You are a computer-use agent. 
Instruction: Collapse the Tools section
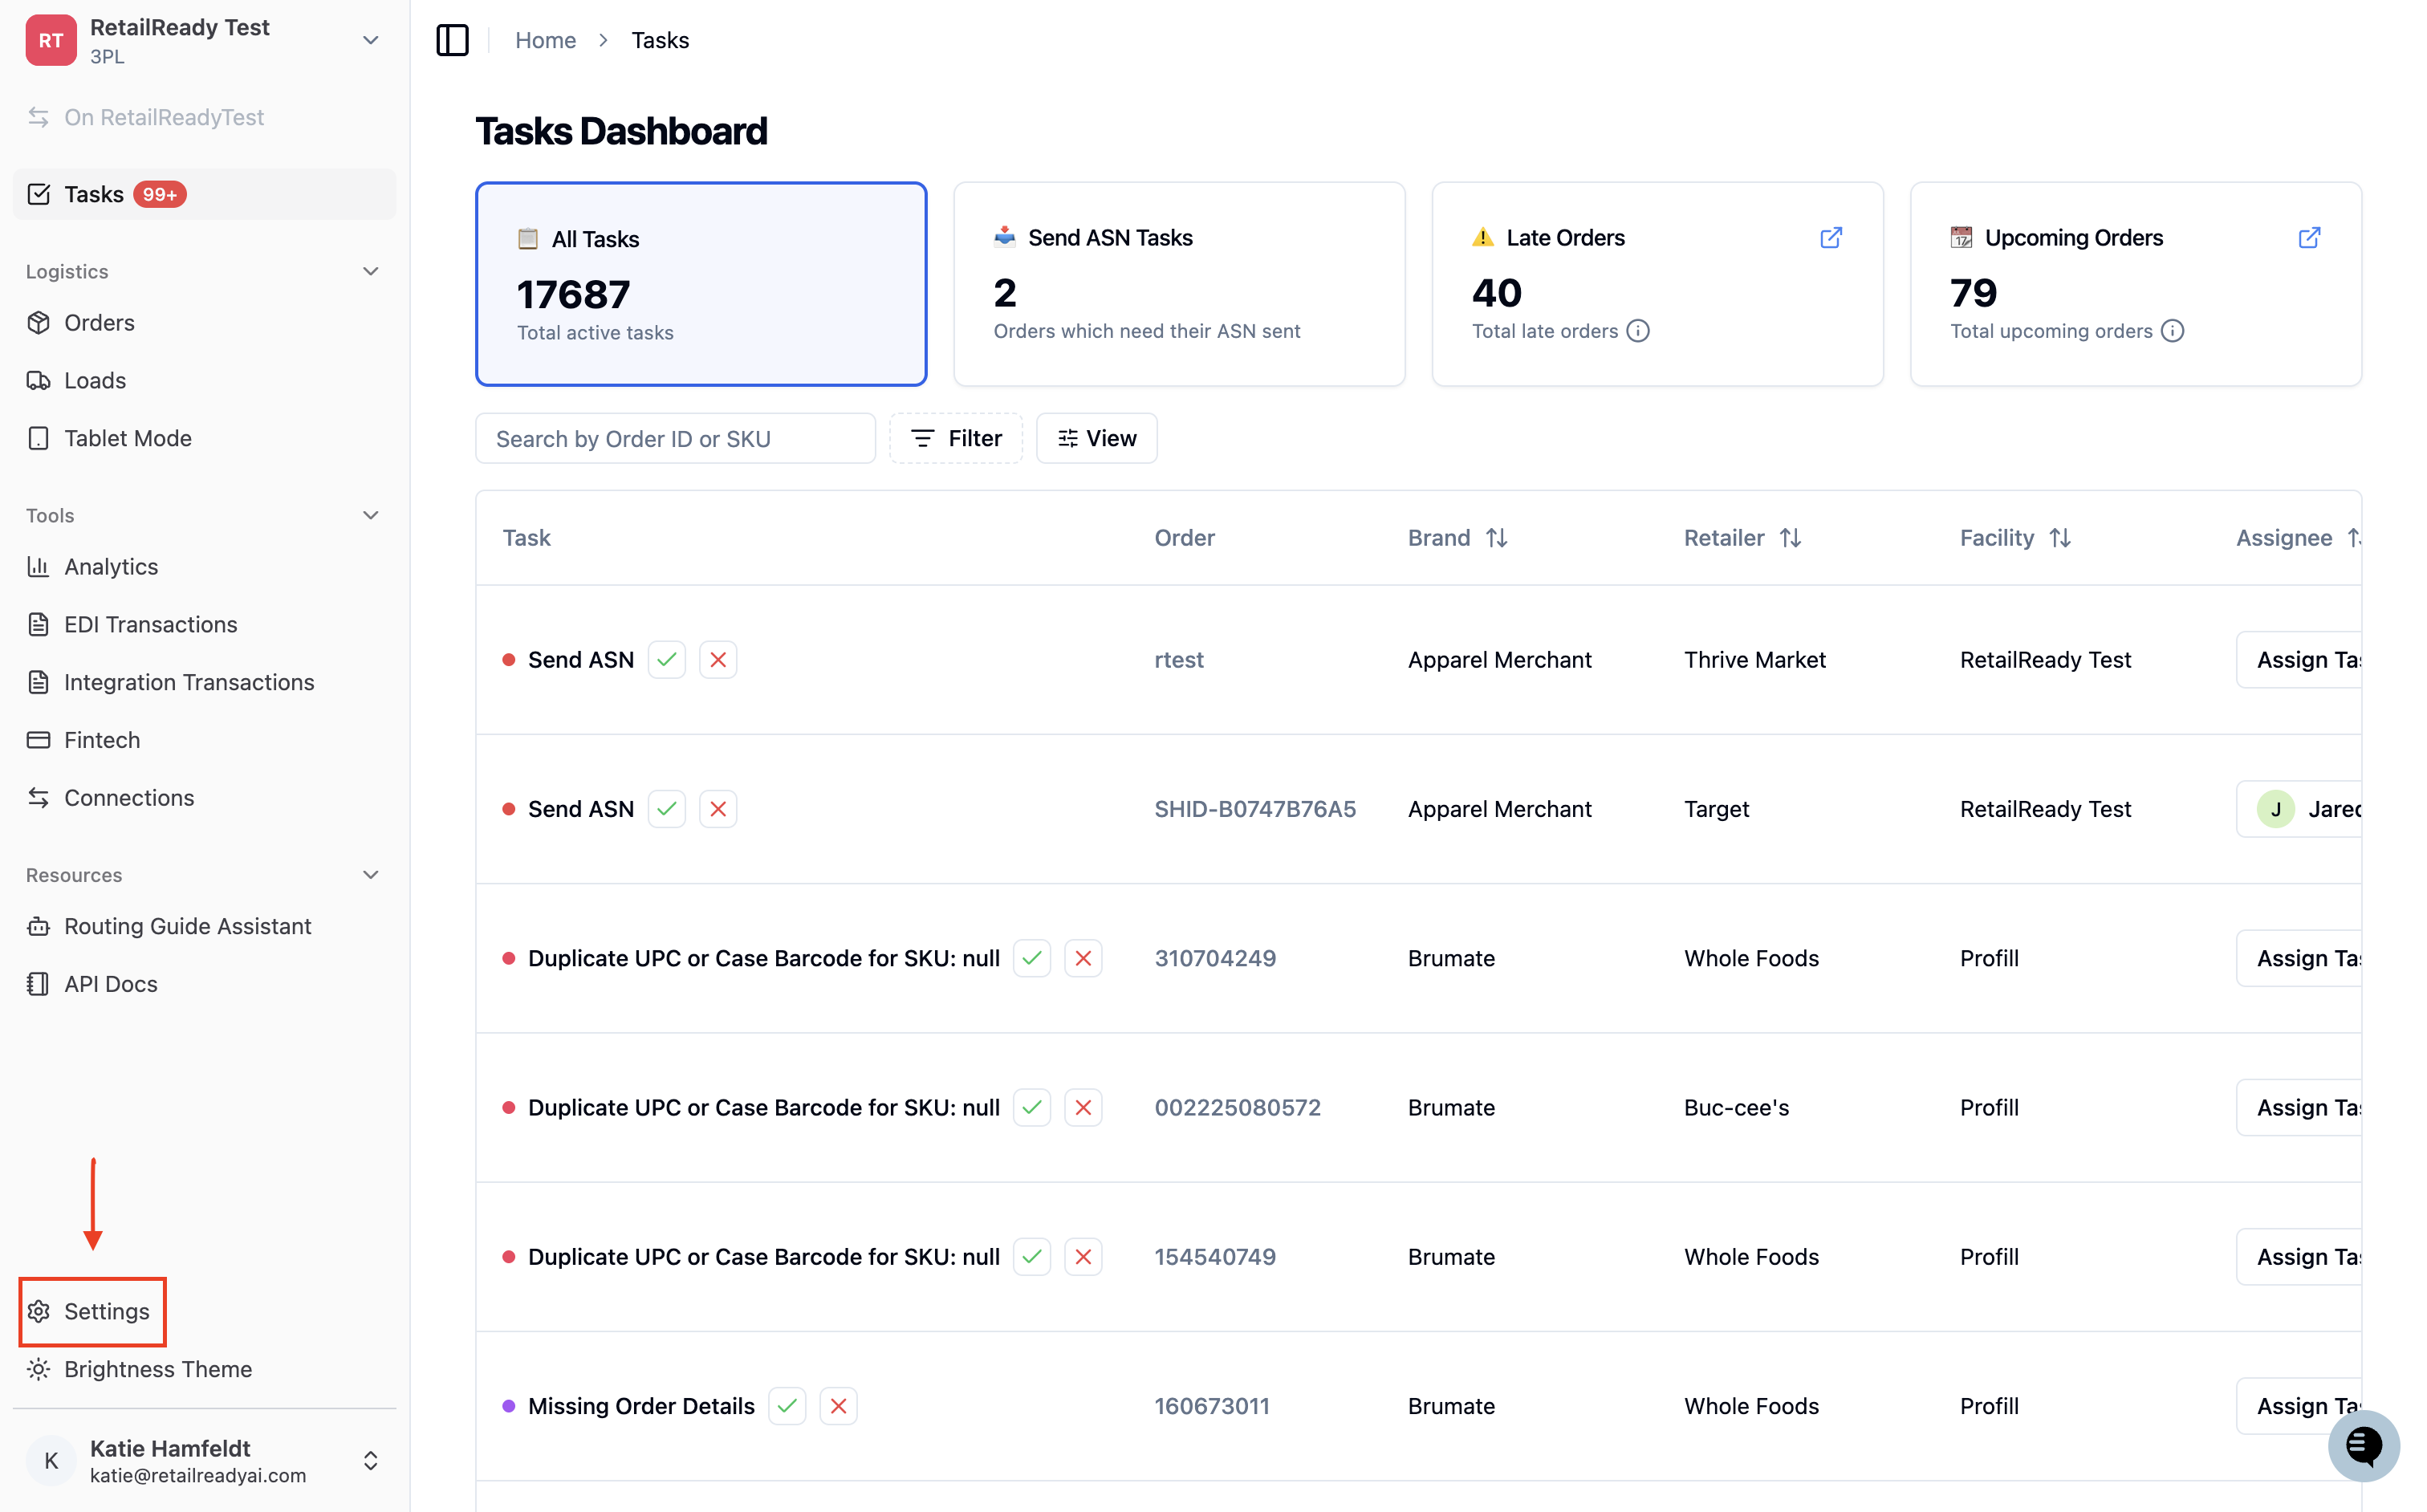tap(370, 516)
